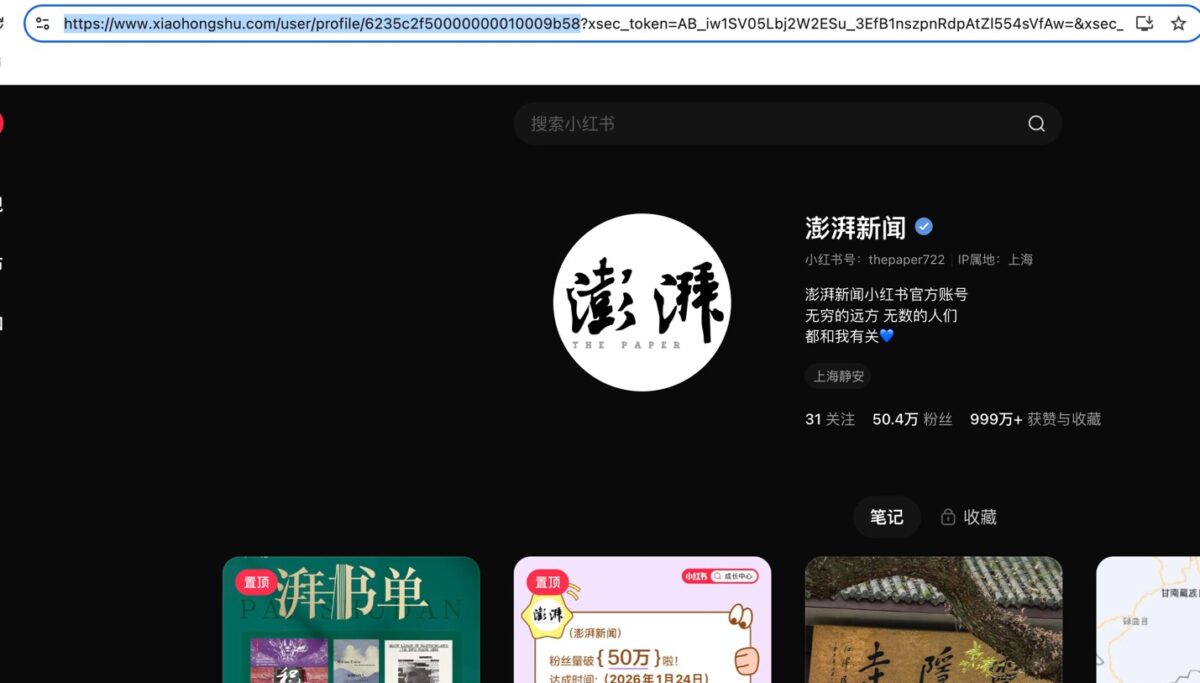This screenshot has height=683, width=1200.
Task: Click the install app icon in address bar
Action: tap(1144, 23)
